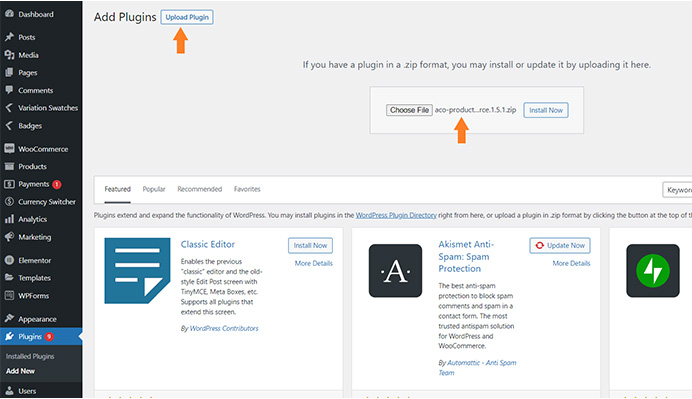692x399 pixels.
Task: Click the Upload Plugin button
Action: click(187, 17)
